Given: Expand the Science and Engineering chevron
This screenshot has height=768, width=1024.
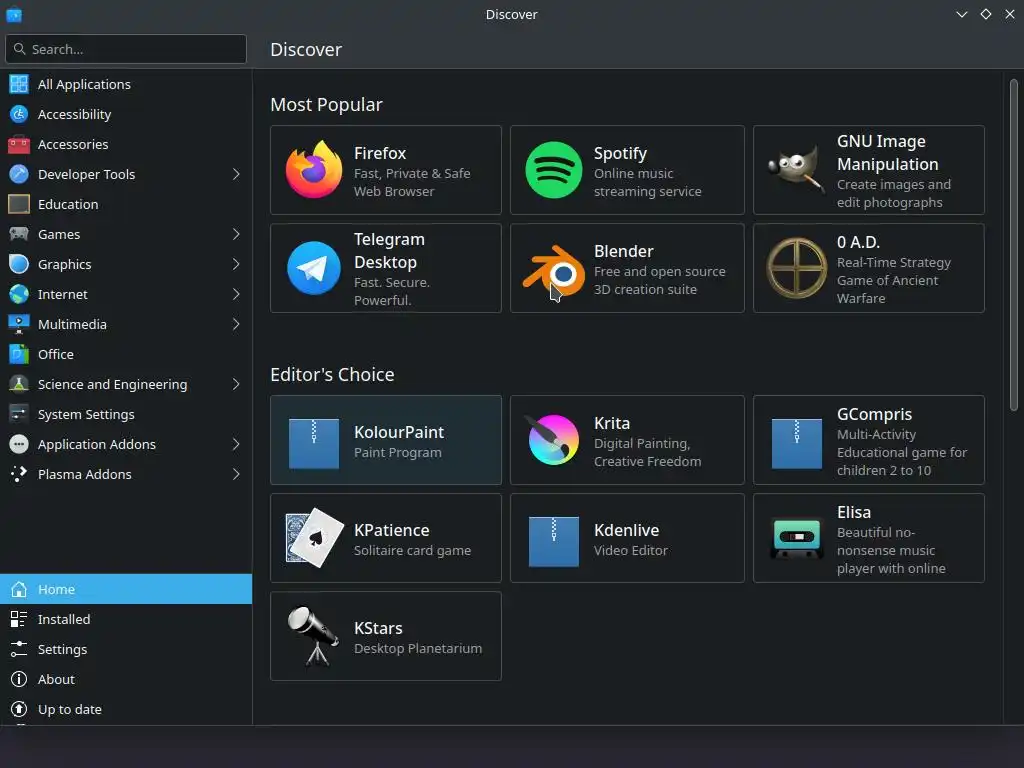Looking at the screenshot, I should [236, 385].
